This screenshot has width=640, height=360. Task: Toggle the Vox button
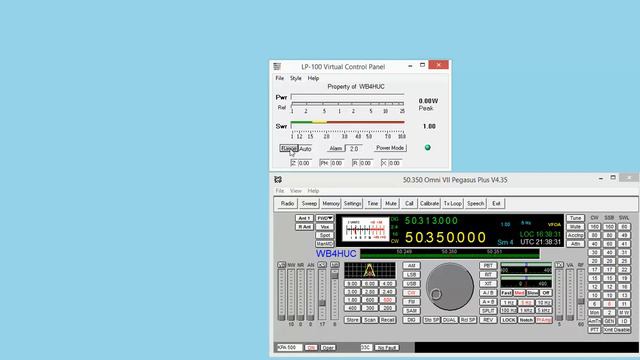324,227
